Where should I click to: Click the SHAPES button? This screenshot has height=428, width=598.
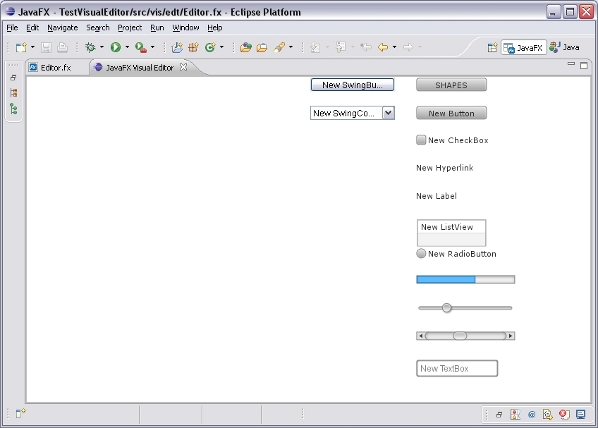coord(451,85)
